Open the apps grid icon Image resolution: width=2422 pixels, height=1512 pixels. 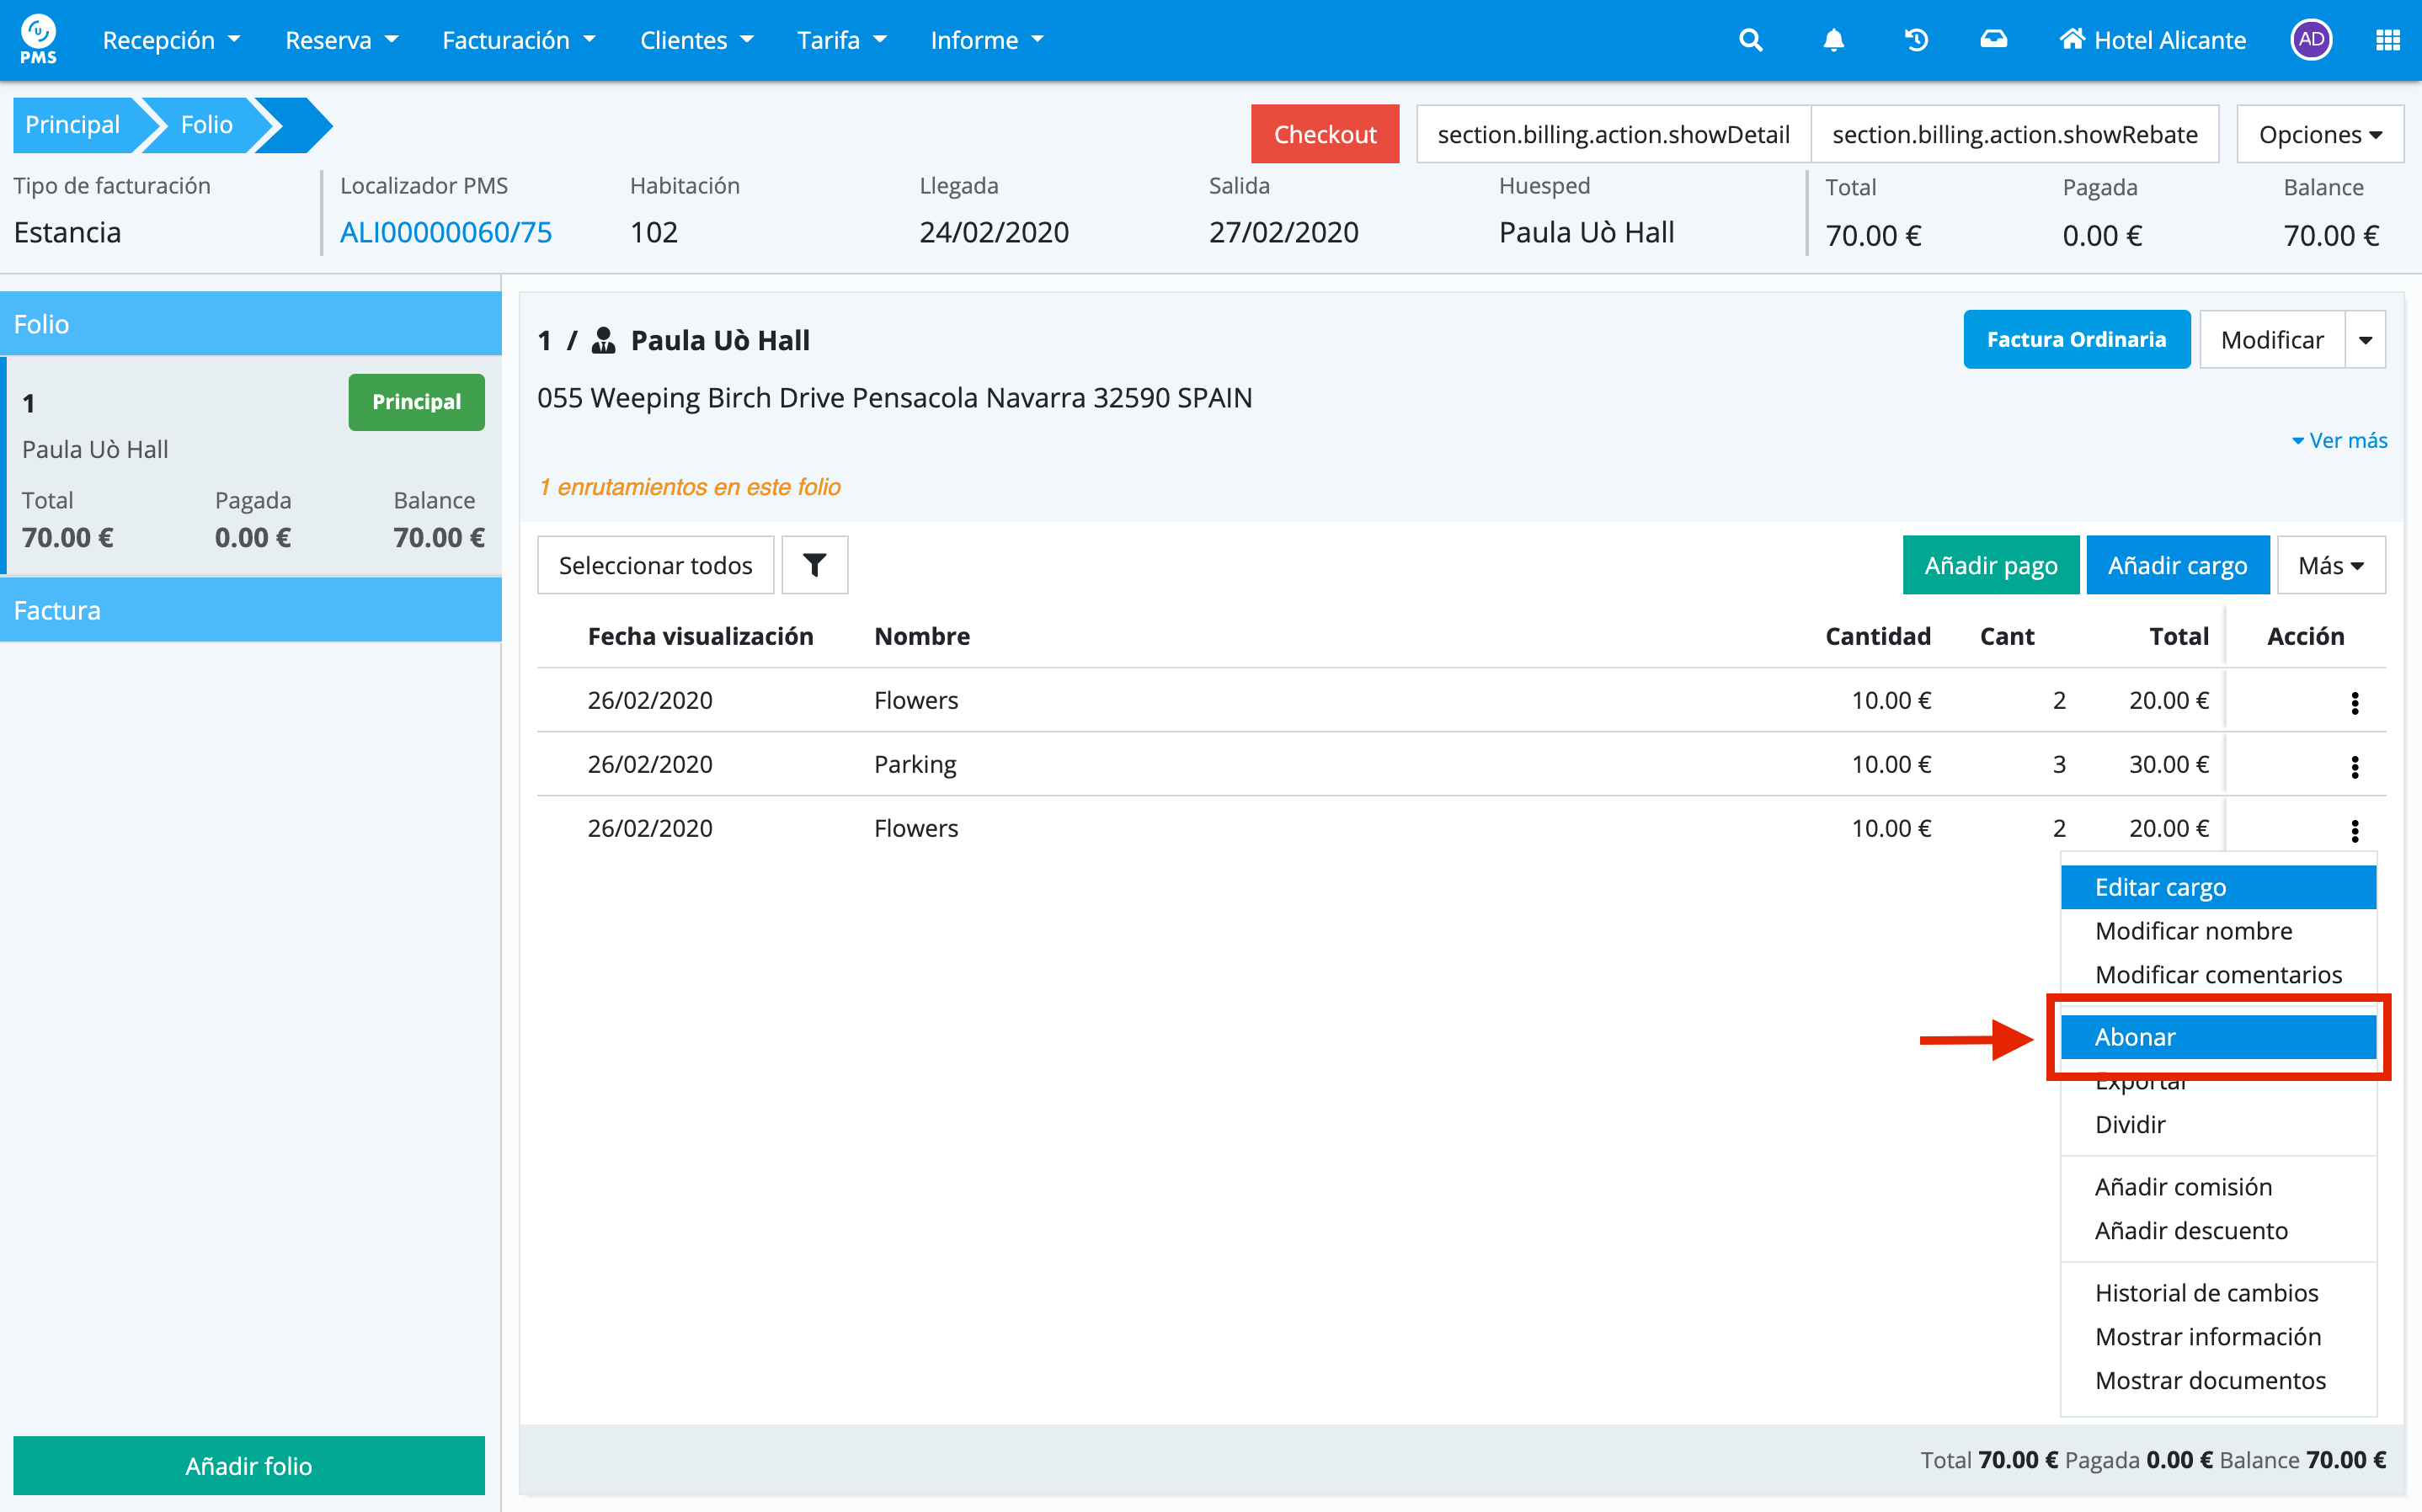[2387, 40]
